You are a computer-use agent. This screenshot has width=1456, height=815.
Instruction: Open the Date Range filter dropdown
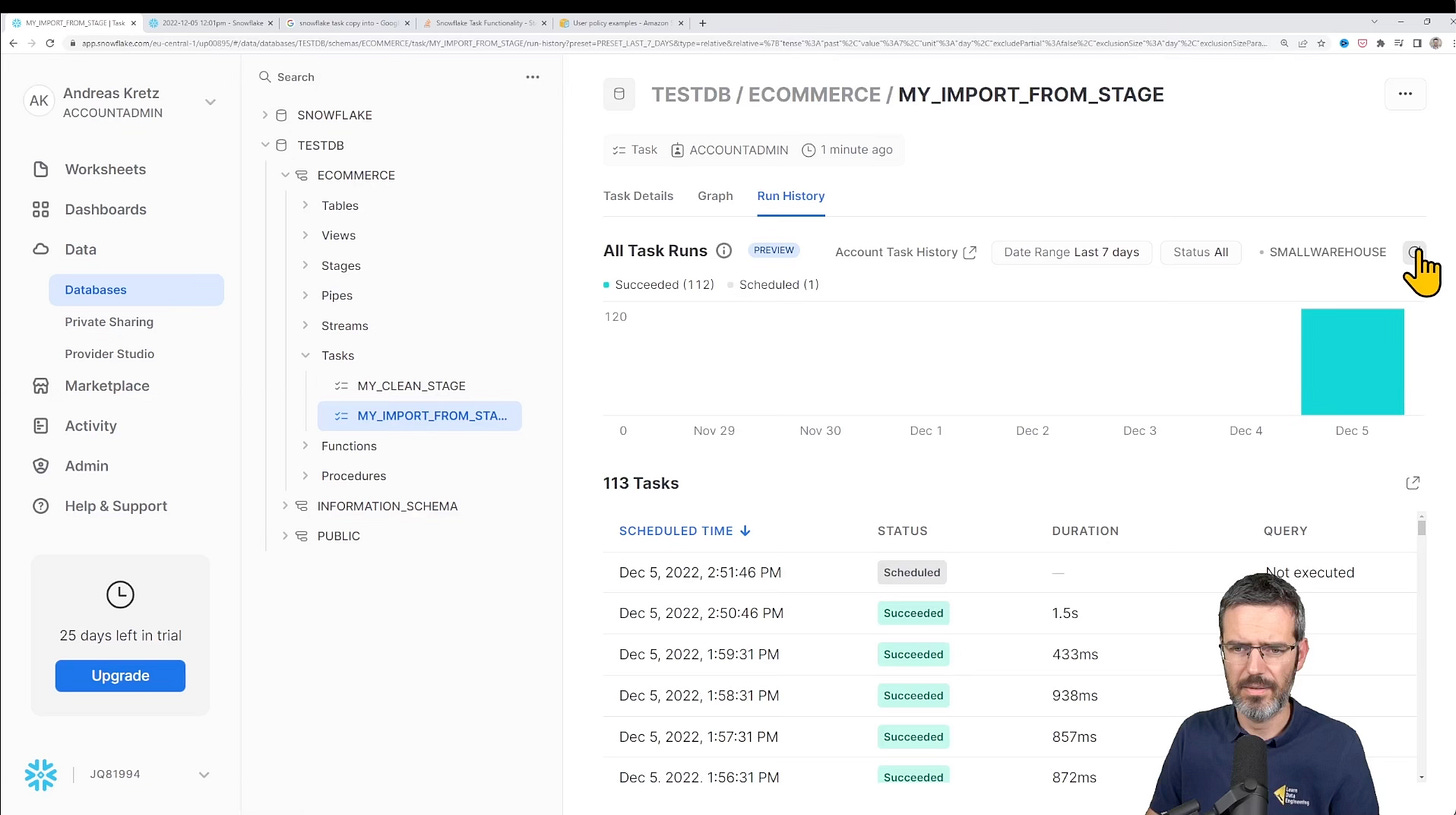(1071, 252)
